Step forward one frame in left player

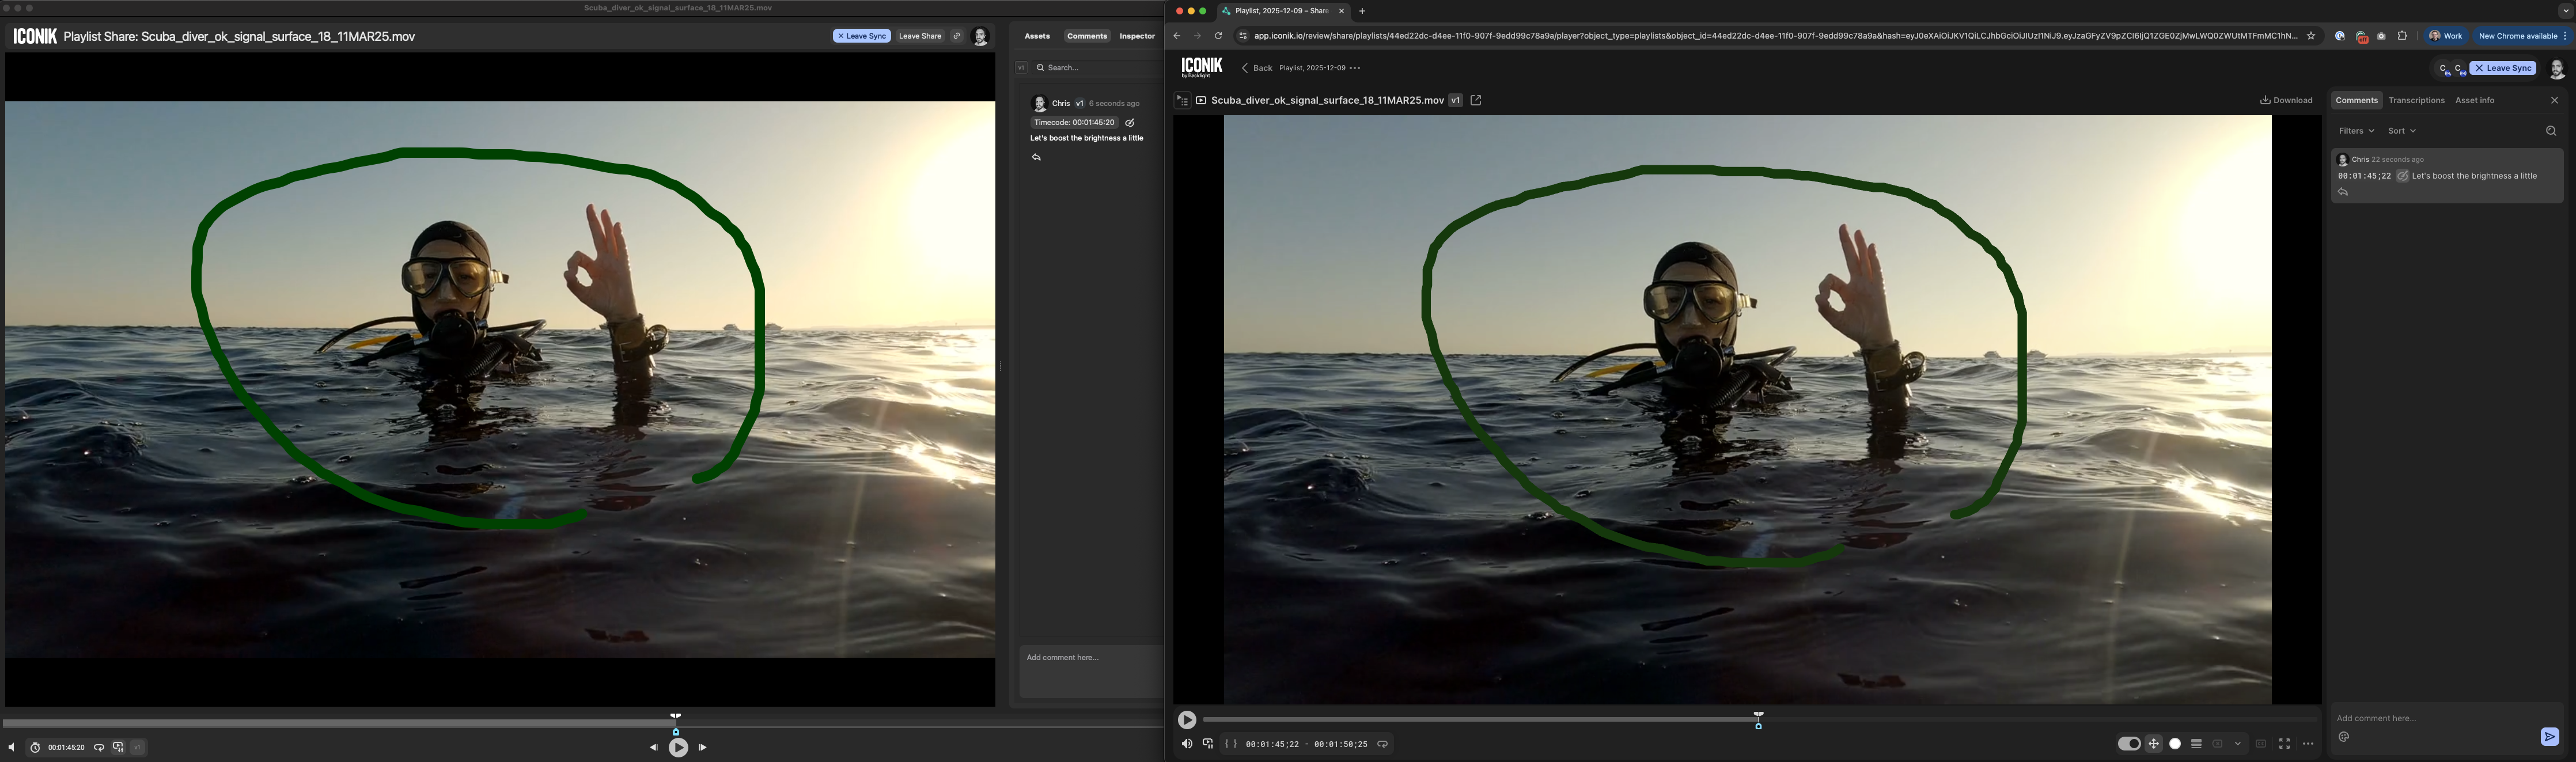click(x=702, y=748)
